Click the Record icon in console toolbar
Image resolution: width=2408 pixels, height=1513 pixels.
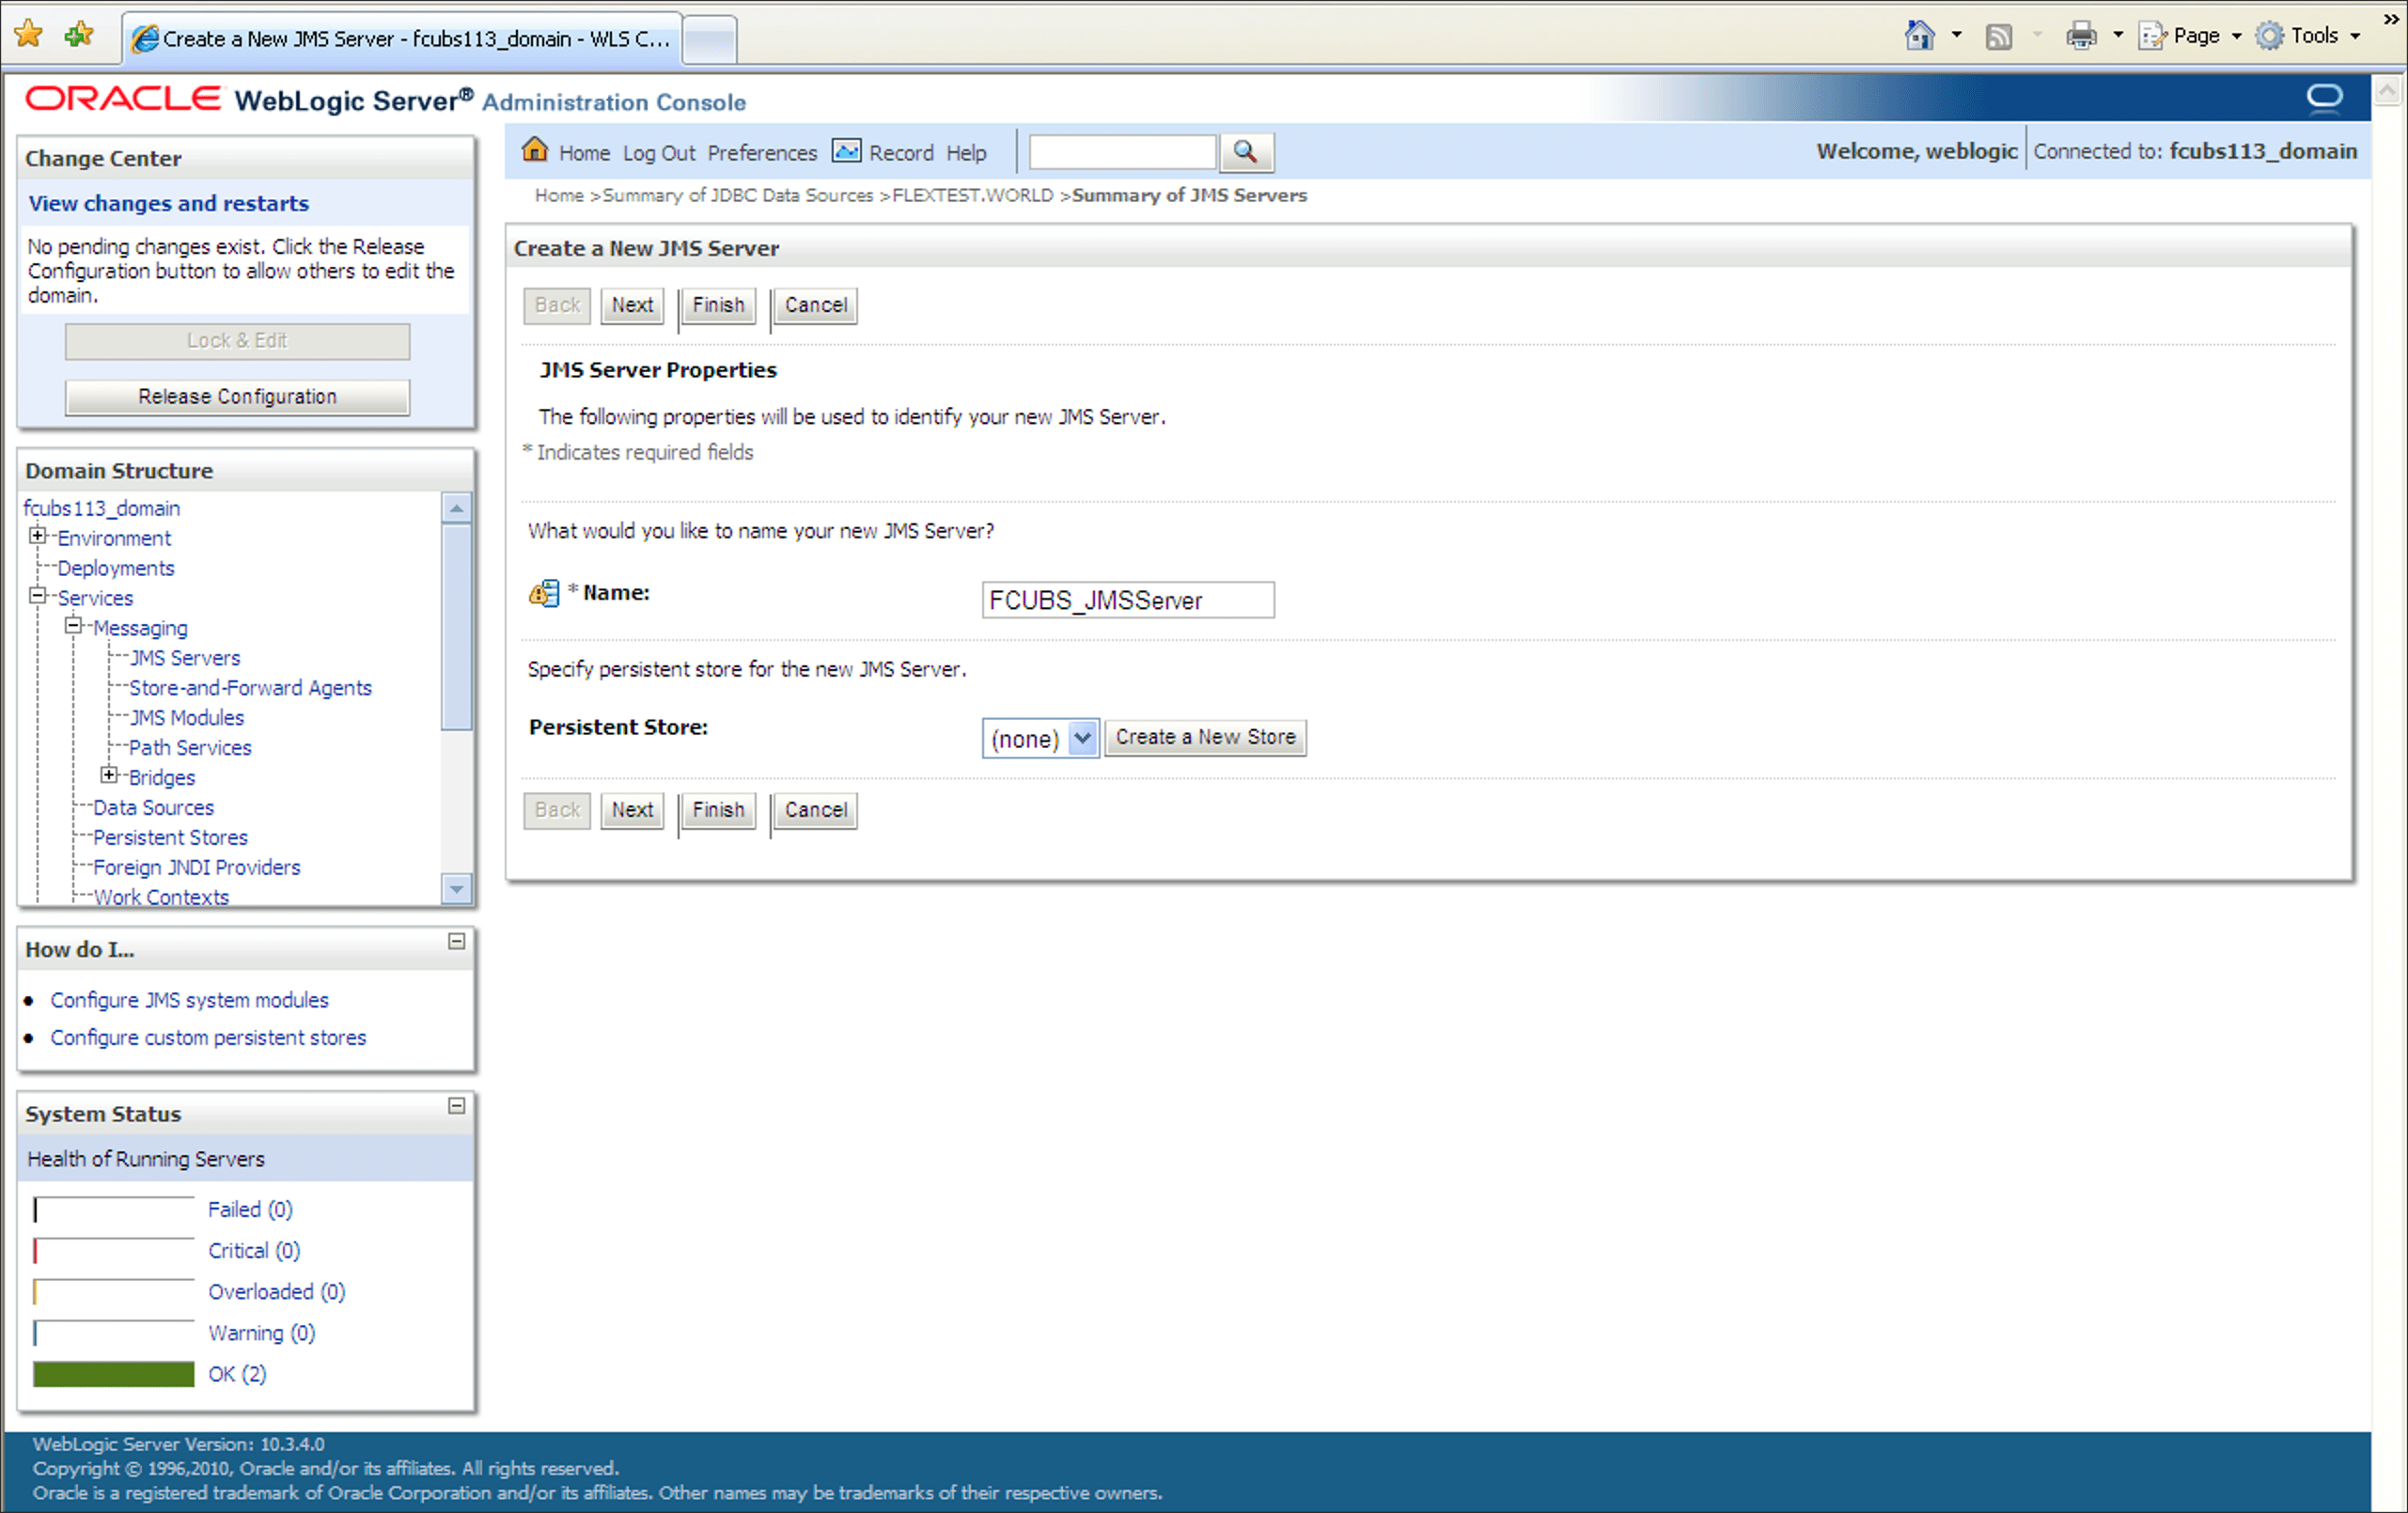(x=846, y=151)
